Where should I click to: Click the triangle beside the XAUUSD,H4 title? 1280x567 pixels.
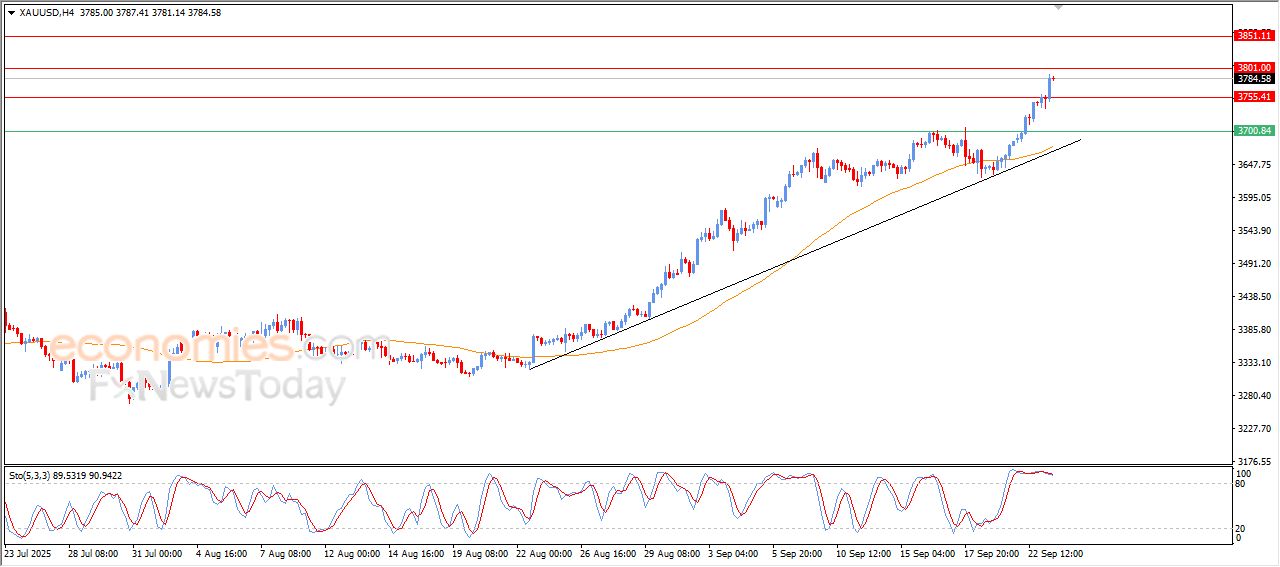11,13
